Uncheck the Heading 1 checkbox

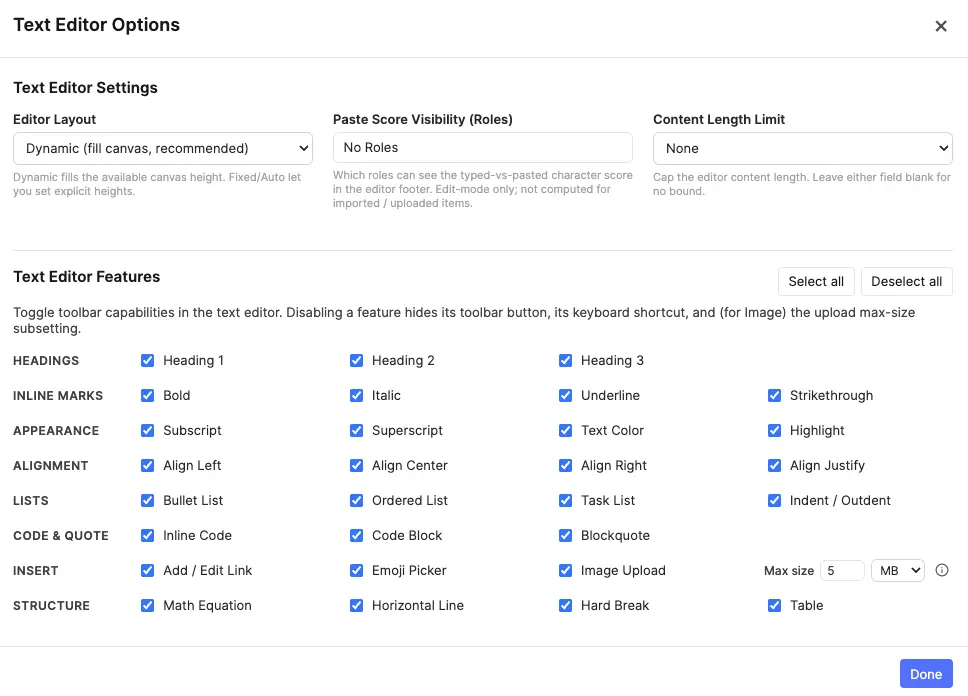(147, 360)
